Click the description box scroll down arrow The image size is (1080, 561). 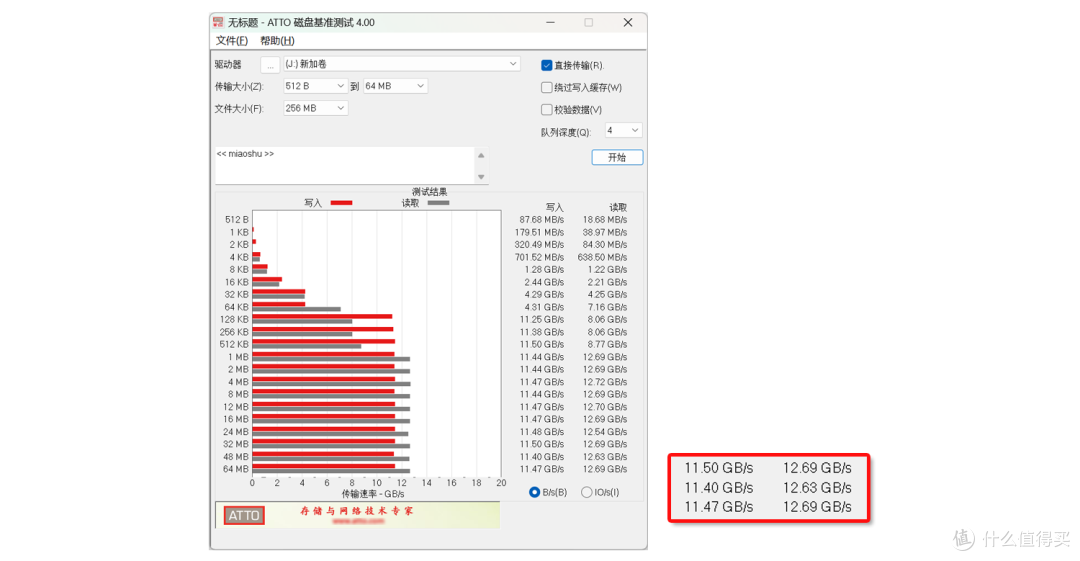coord(481,177)
